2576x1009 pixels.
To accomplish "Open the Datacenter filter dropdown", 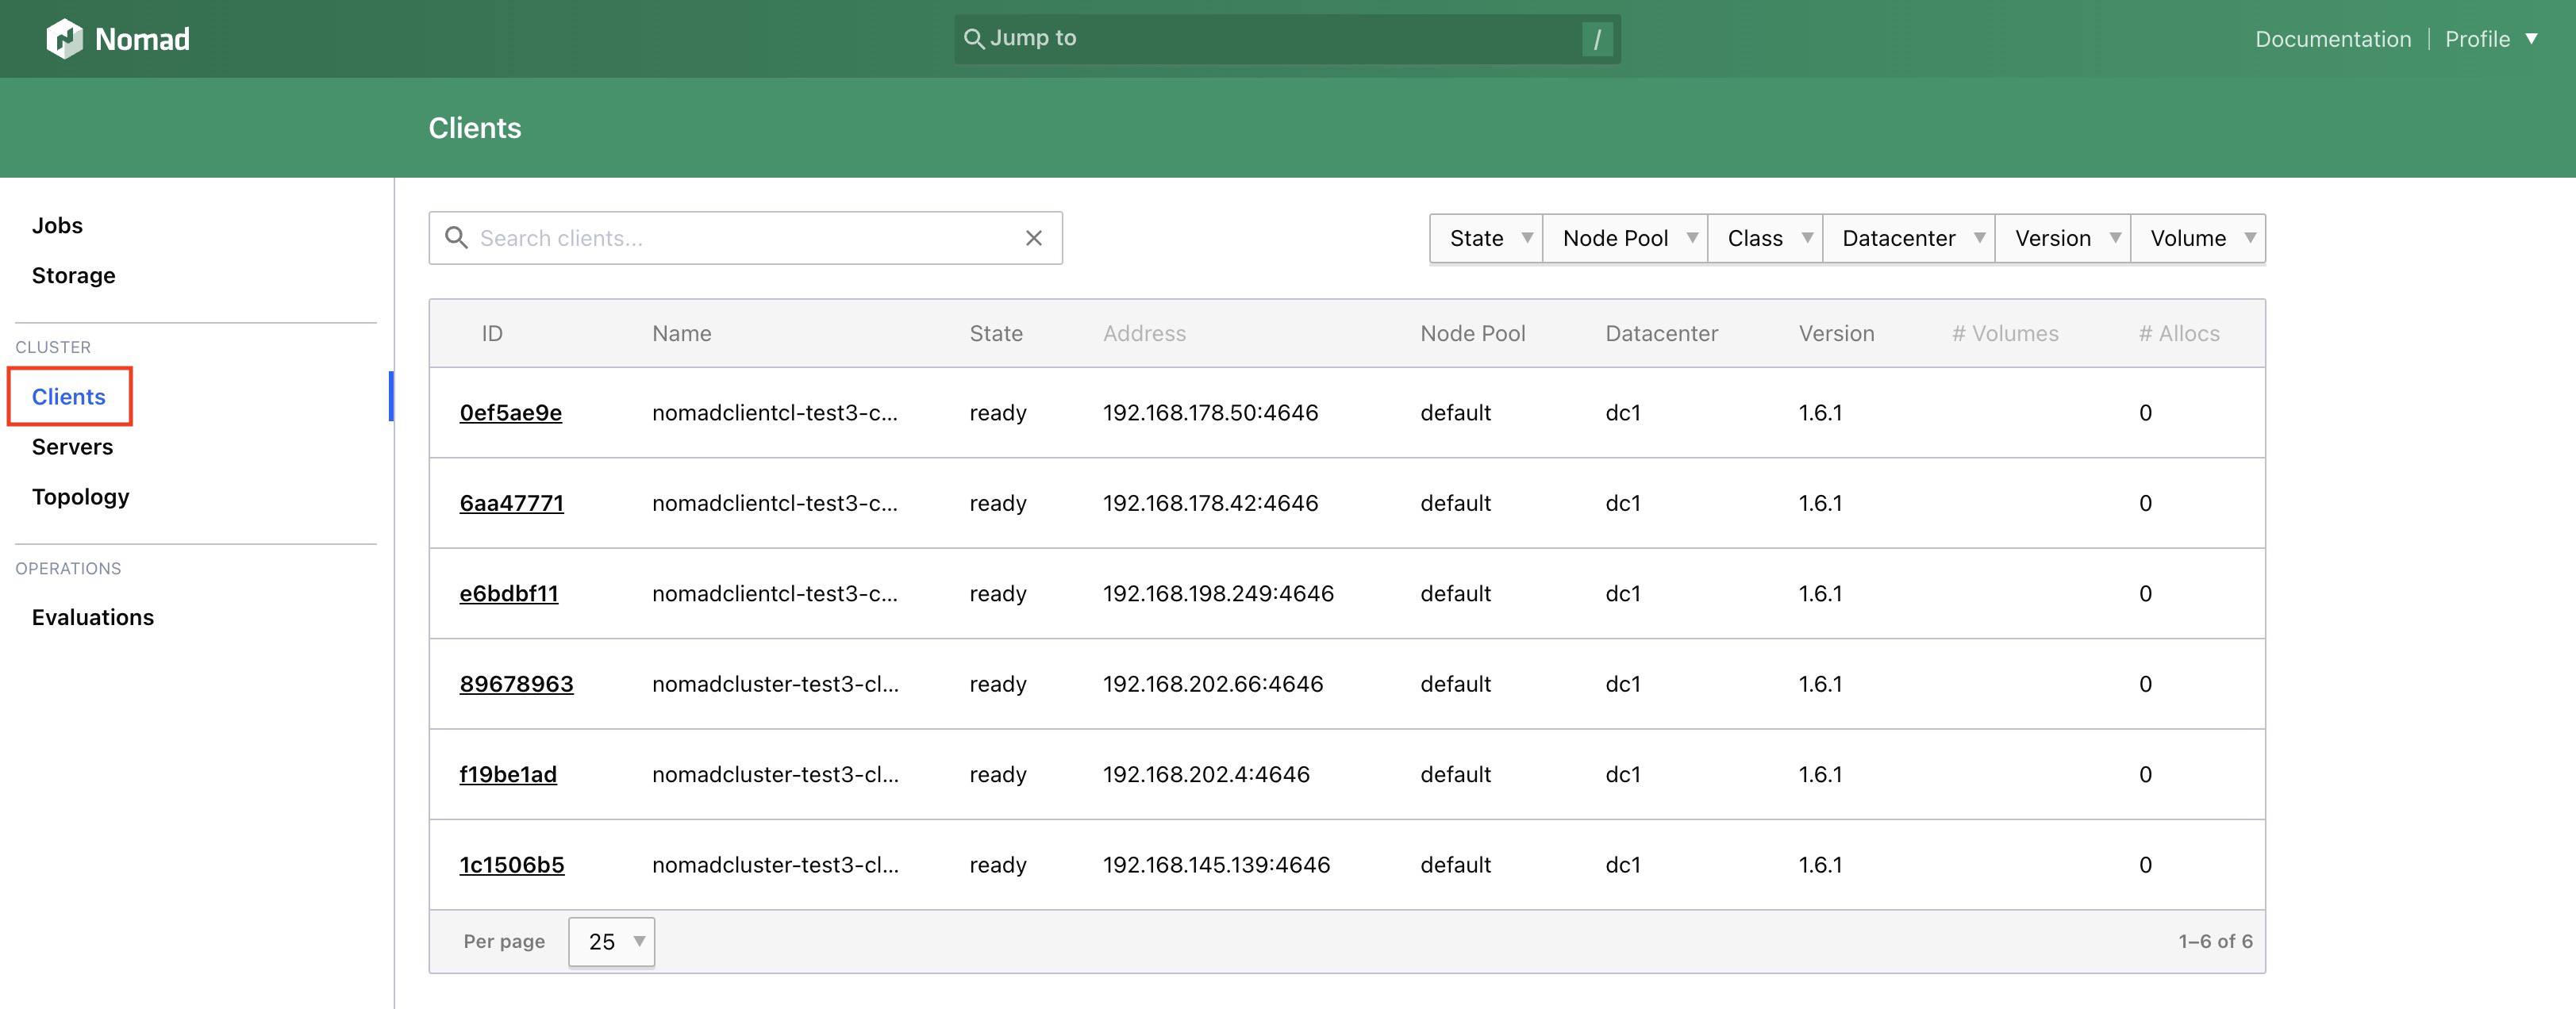I will (x=1908, y=238).
